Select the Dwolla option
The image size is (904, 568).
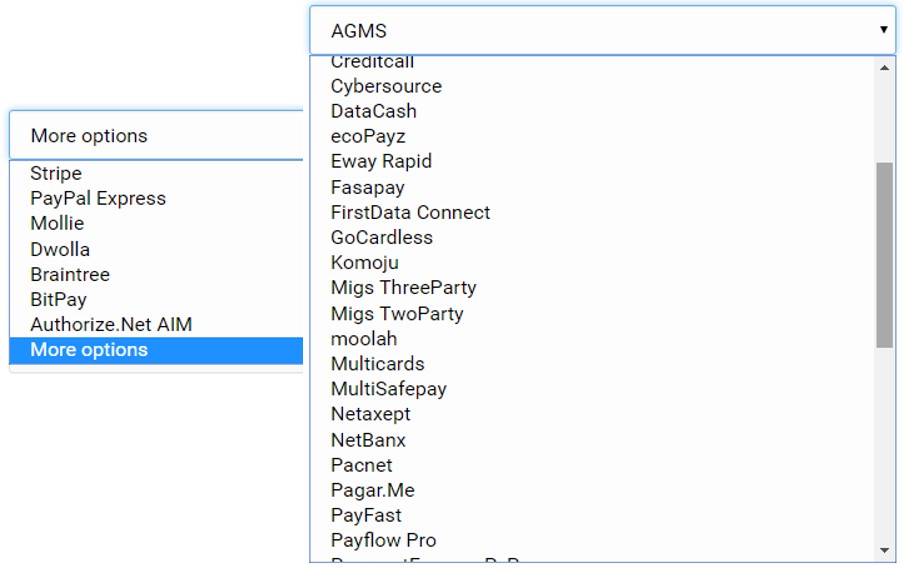point(60,249)
